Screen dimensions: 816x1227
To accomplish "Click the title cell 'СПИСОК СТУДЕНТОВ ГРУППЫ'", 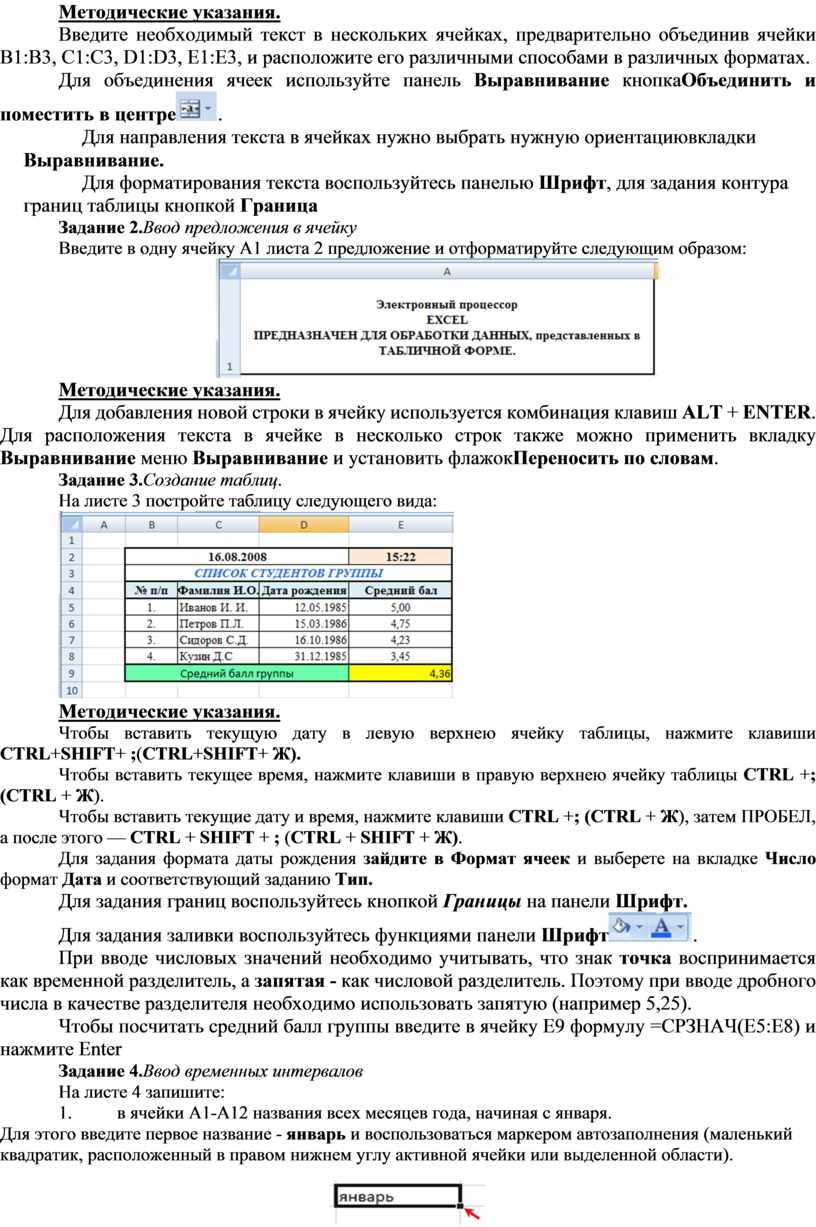I will 287,573.
